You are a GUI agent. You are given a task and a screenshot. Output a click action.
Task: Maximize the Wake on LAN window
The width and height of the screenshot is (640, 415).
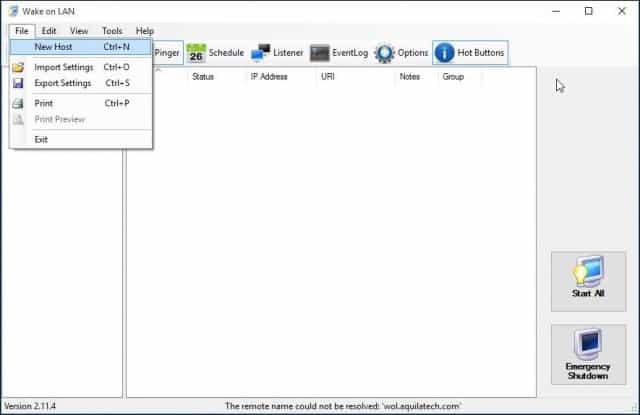[x=588, y=11]
